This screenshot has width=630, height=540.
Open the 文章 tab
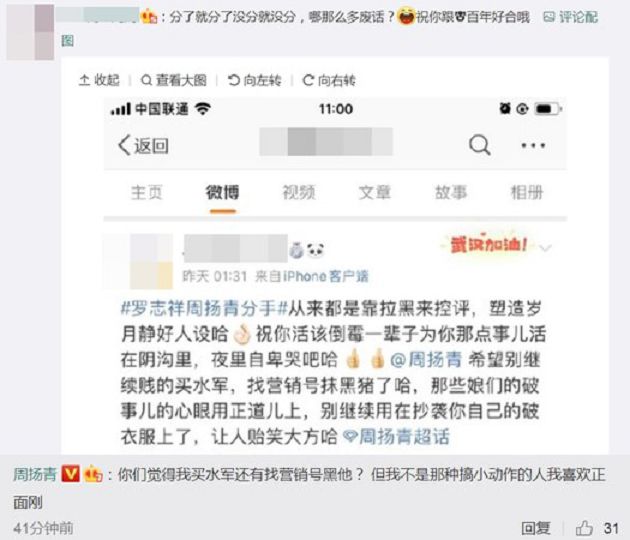[x=374, y=192]
